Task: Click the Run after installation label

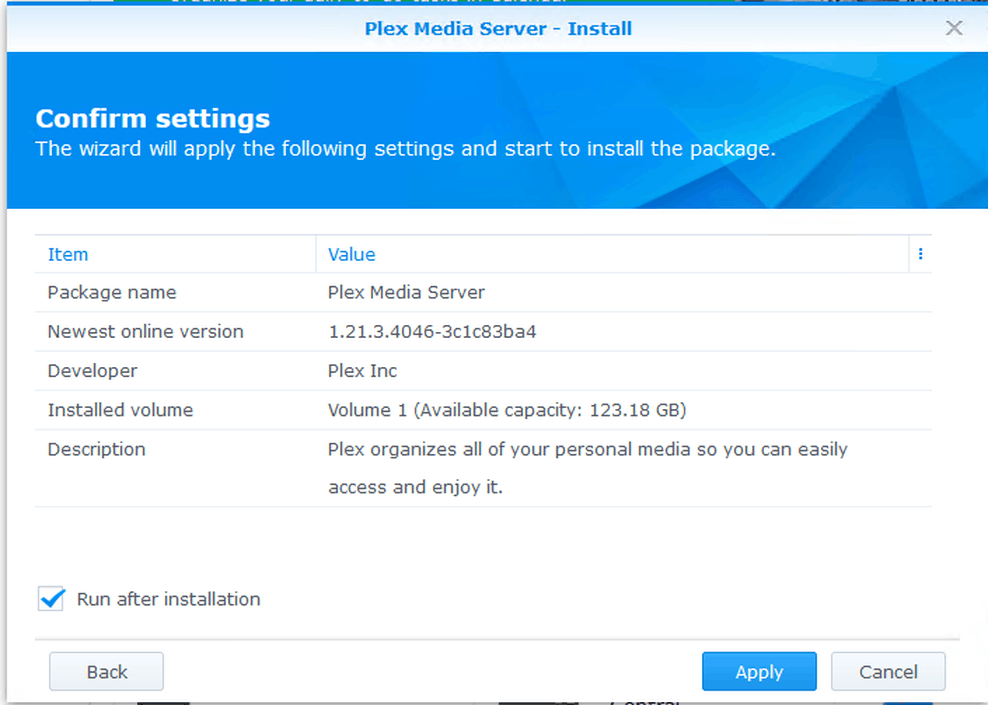Action: click(x=168, y=599)
